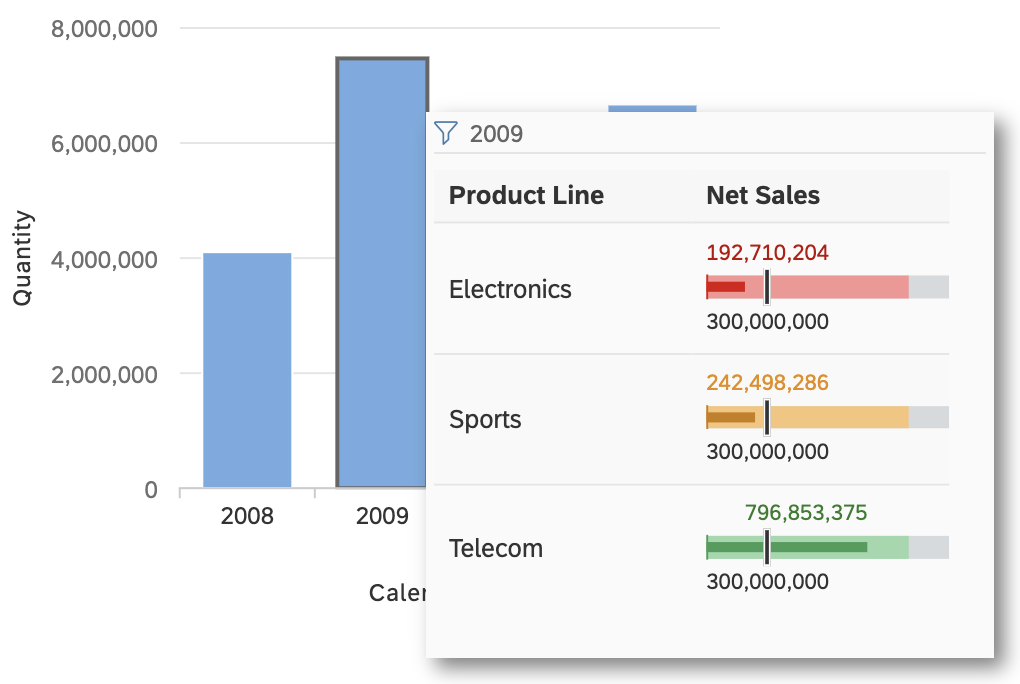
Task: Click the Quantity axis title
Action: [22, 258]
